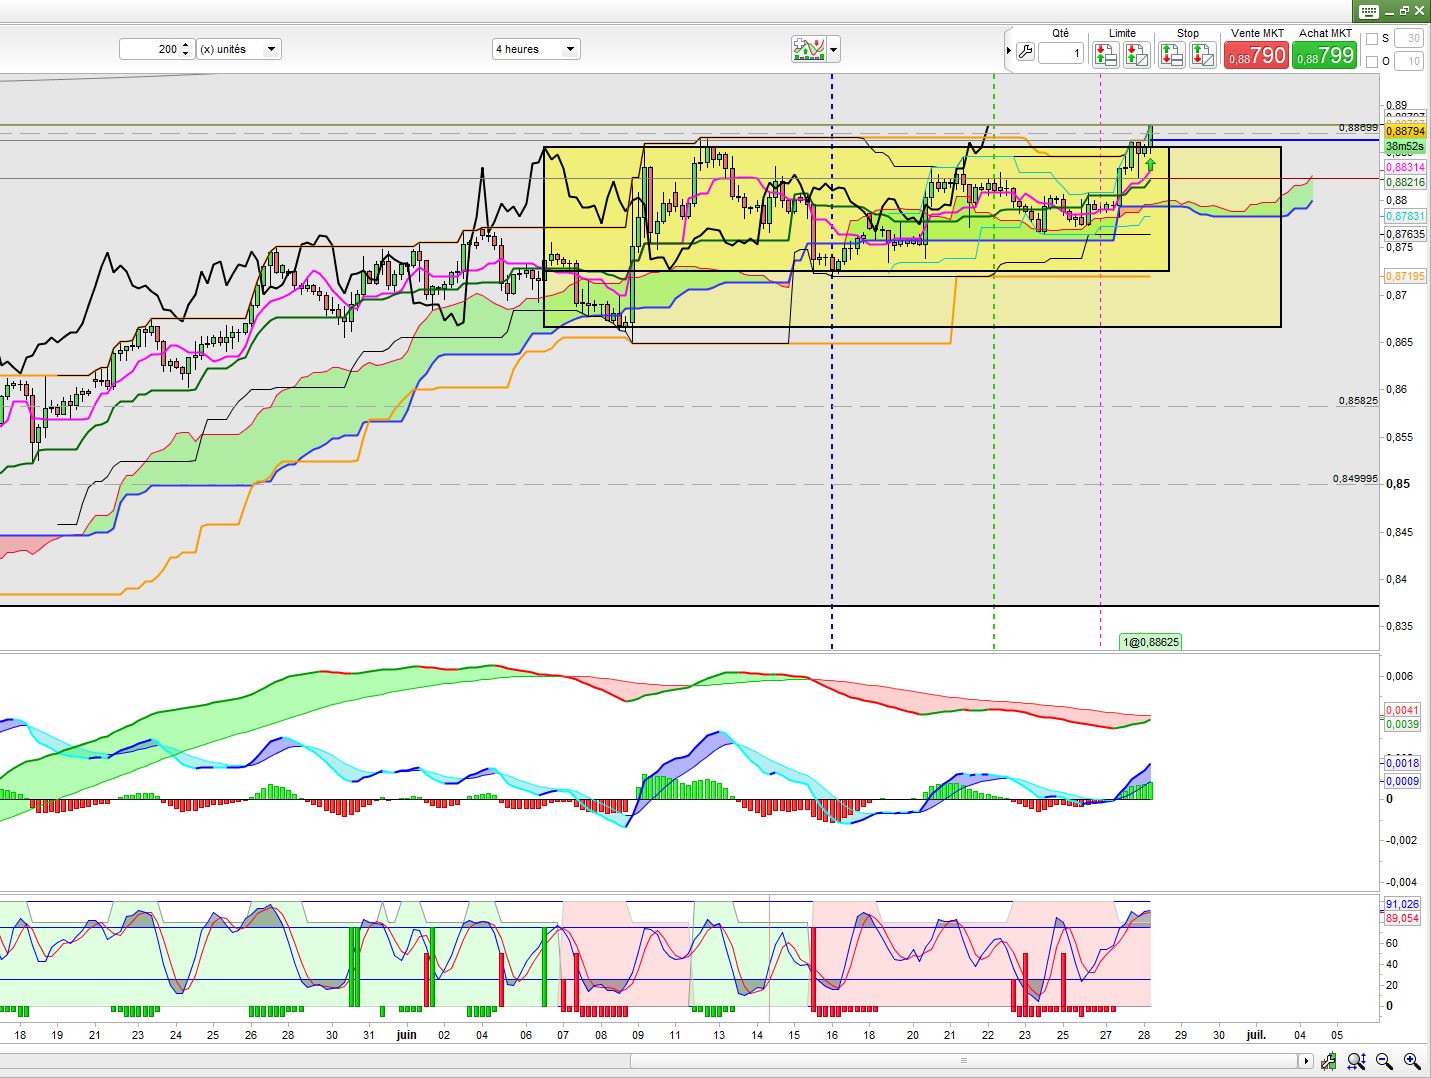The image size is (1431, 1078).
Task: Open the (x) unités dropdown
Action: [x=238, y=49]
